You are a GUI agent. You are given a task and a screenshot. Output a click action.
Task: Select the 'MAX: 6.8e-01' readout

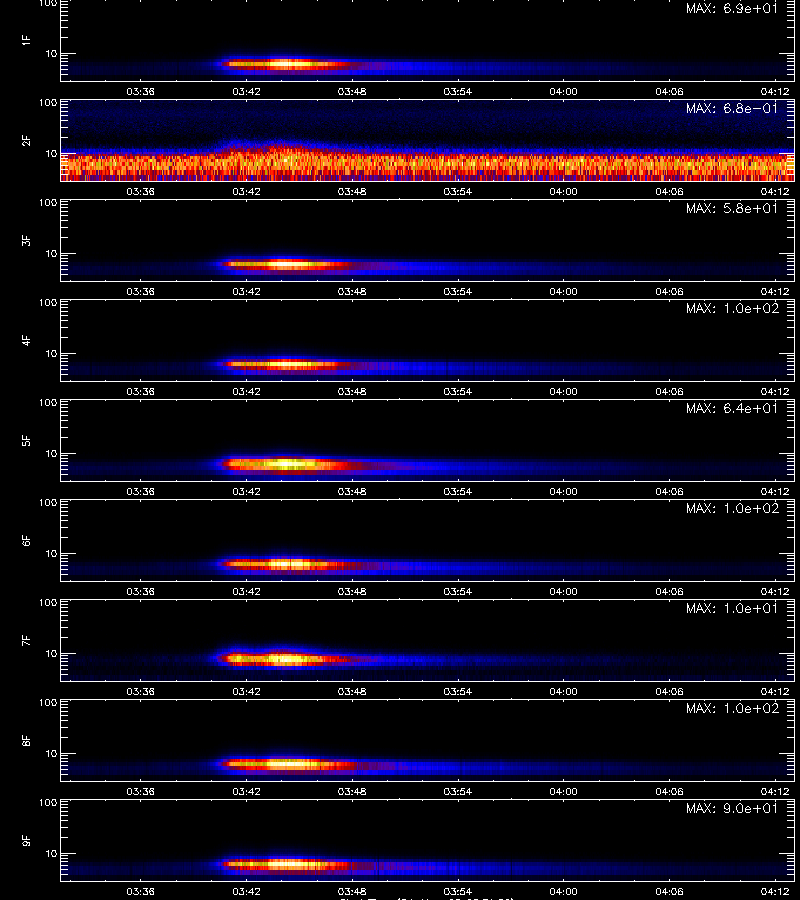pos(732,108)
